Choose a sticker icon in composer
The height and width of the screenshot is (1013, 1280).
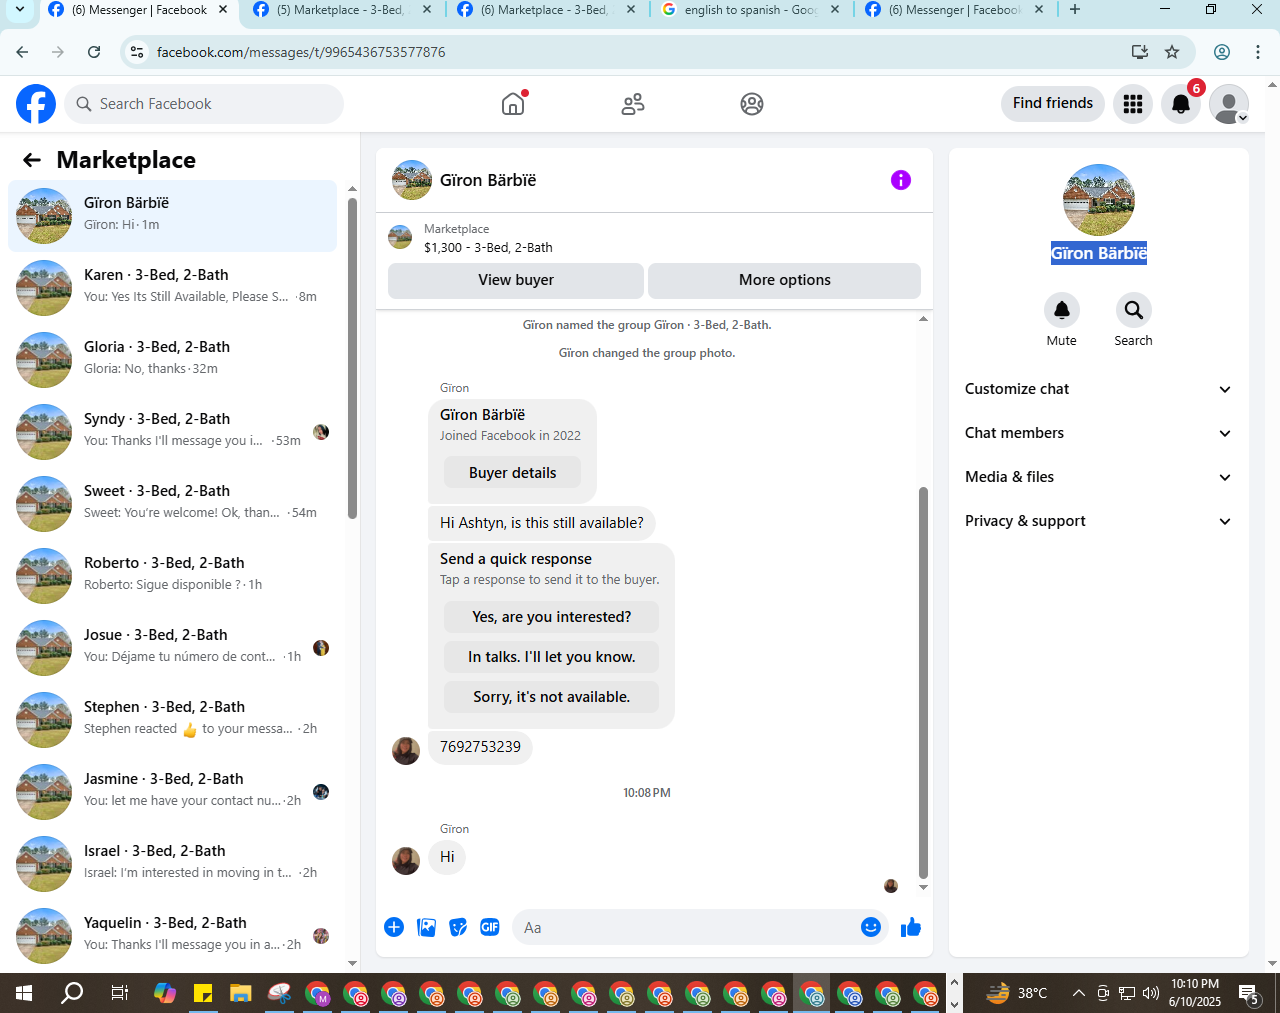pyautogui.click(x=458, y=927)
